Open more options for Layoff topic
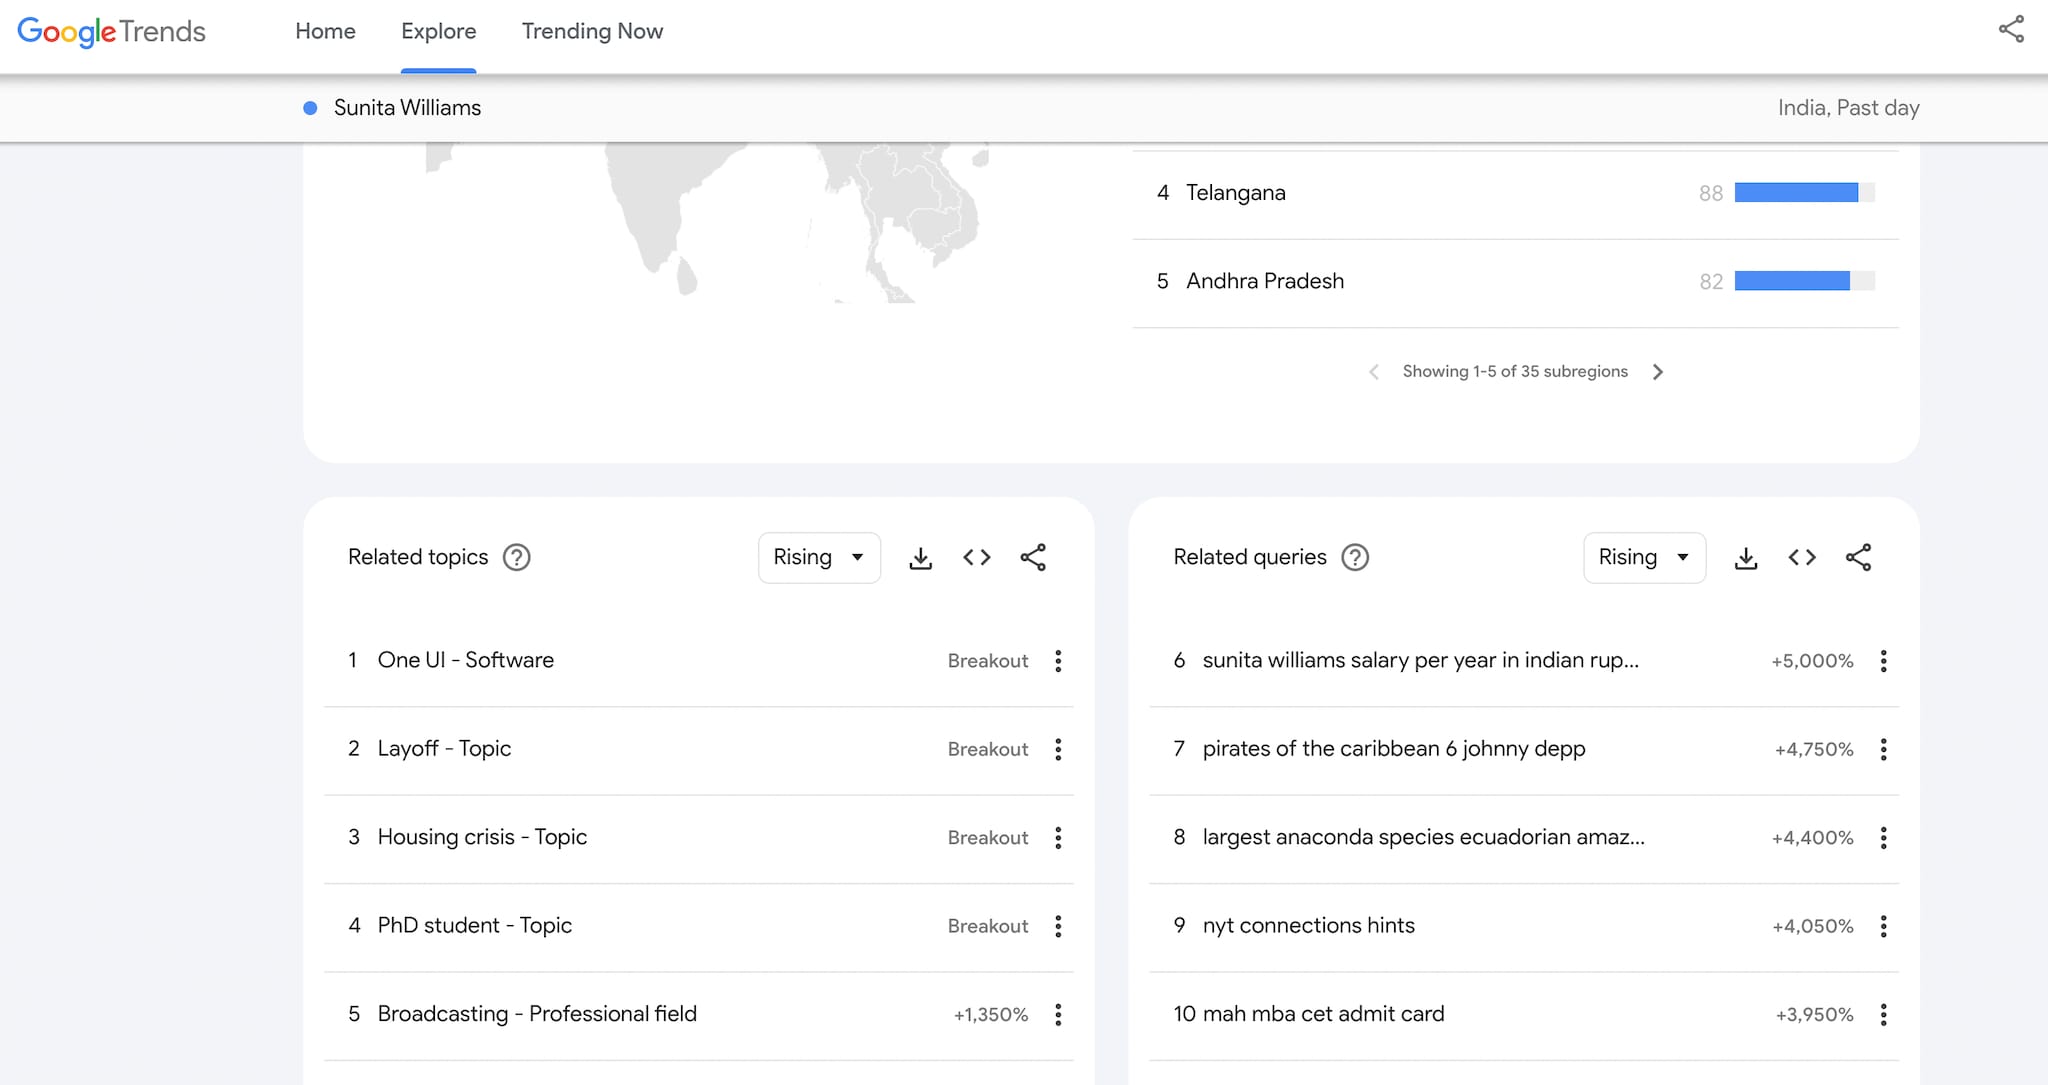Image resolution: width=2048 pixels, height=1085 pixels. pos(1058,749)
